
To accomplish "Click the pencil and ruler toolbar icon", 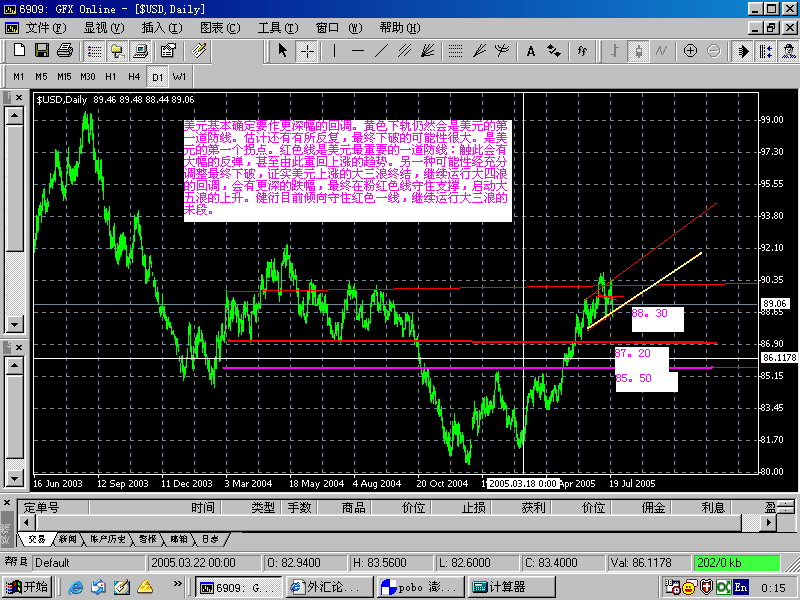I will pos(198,51).
